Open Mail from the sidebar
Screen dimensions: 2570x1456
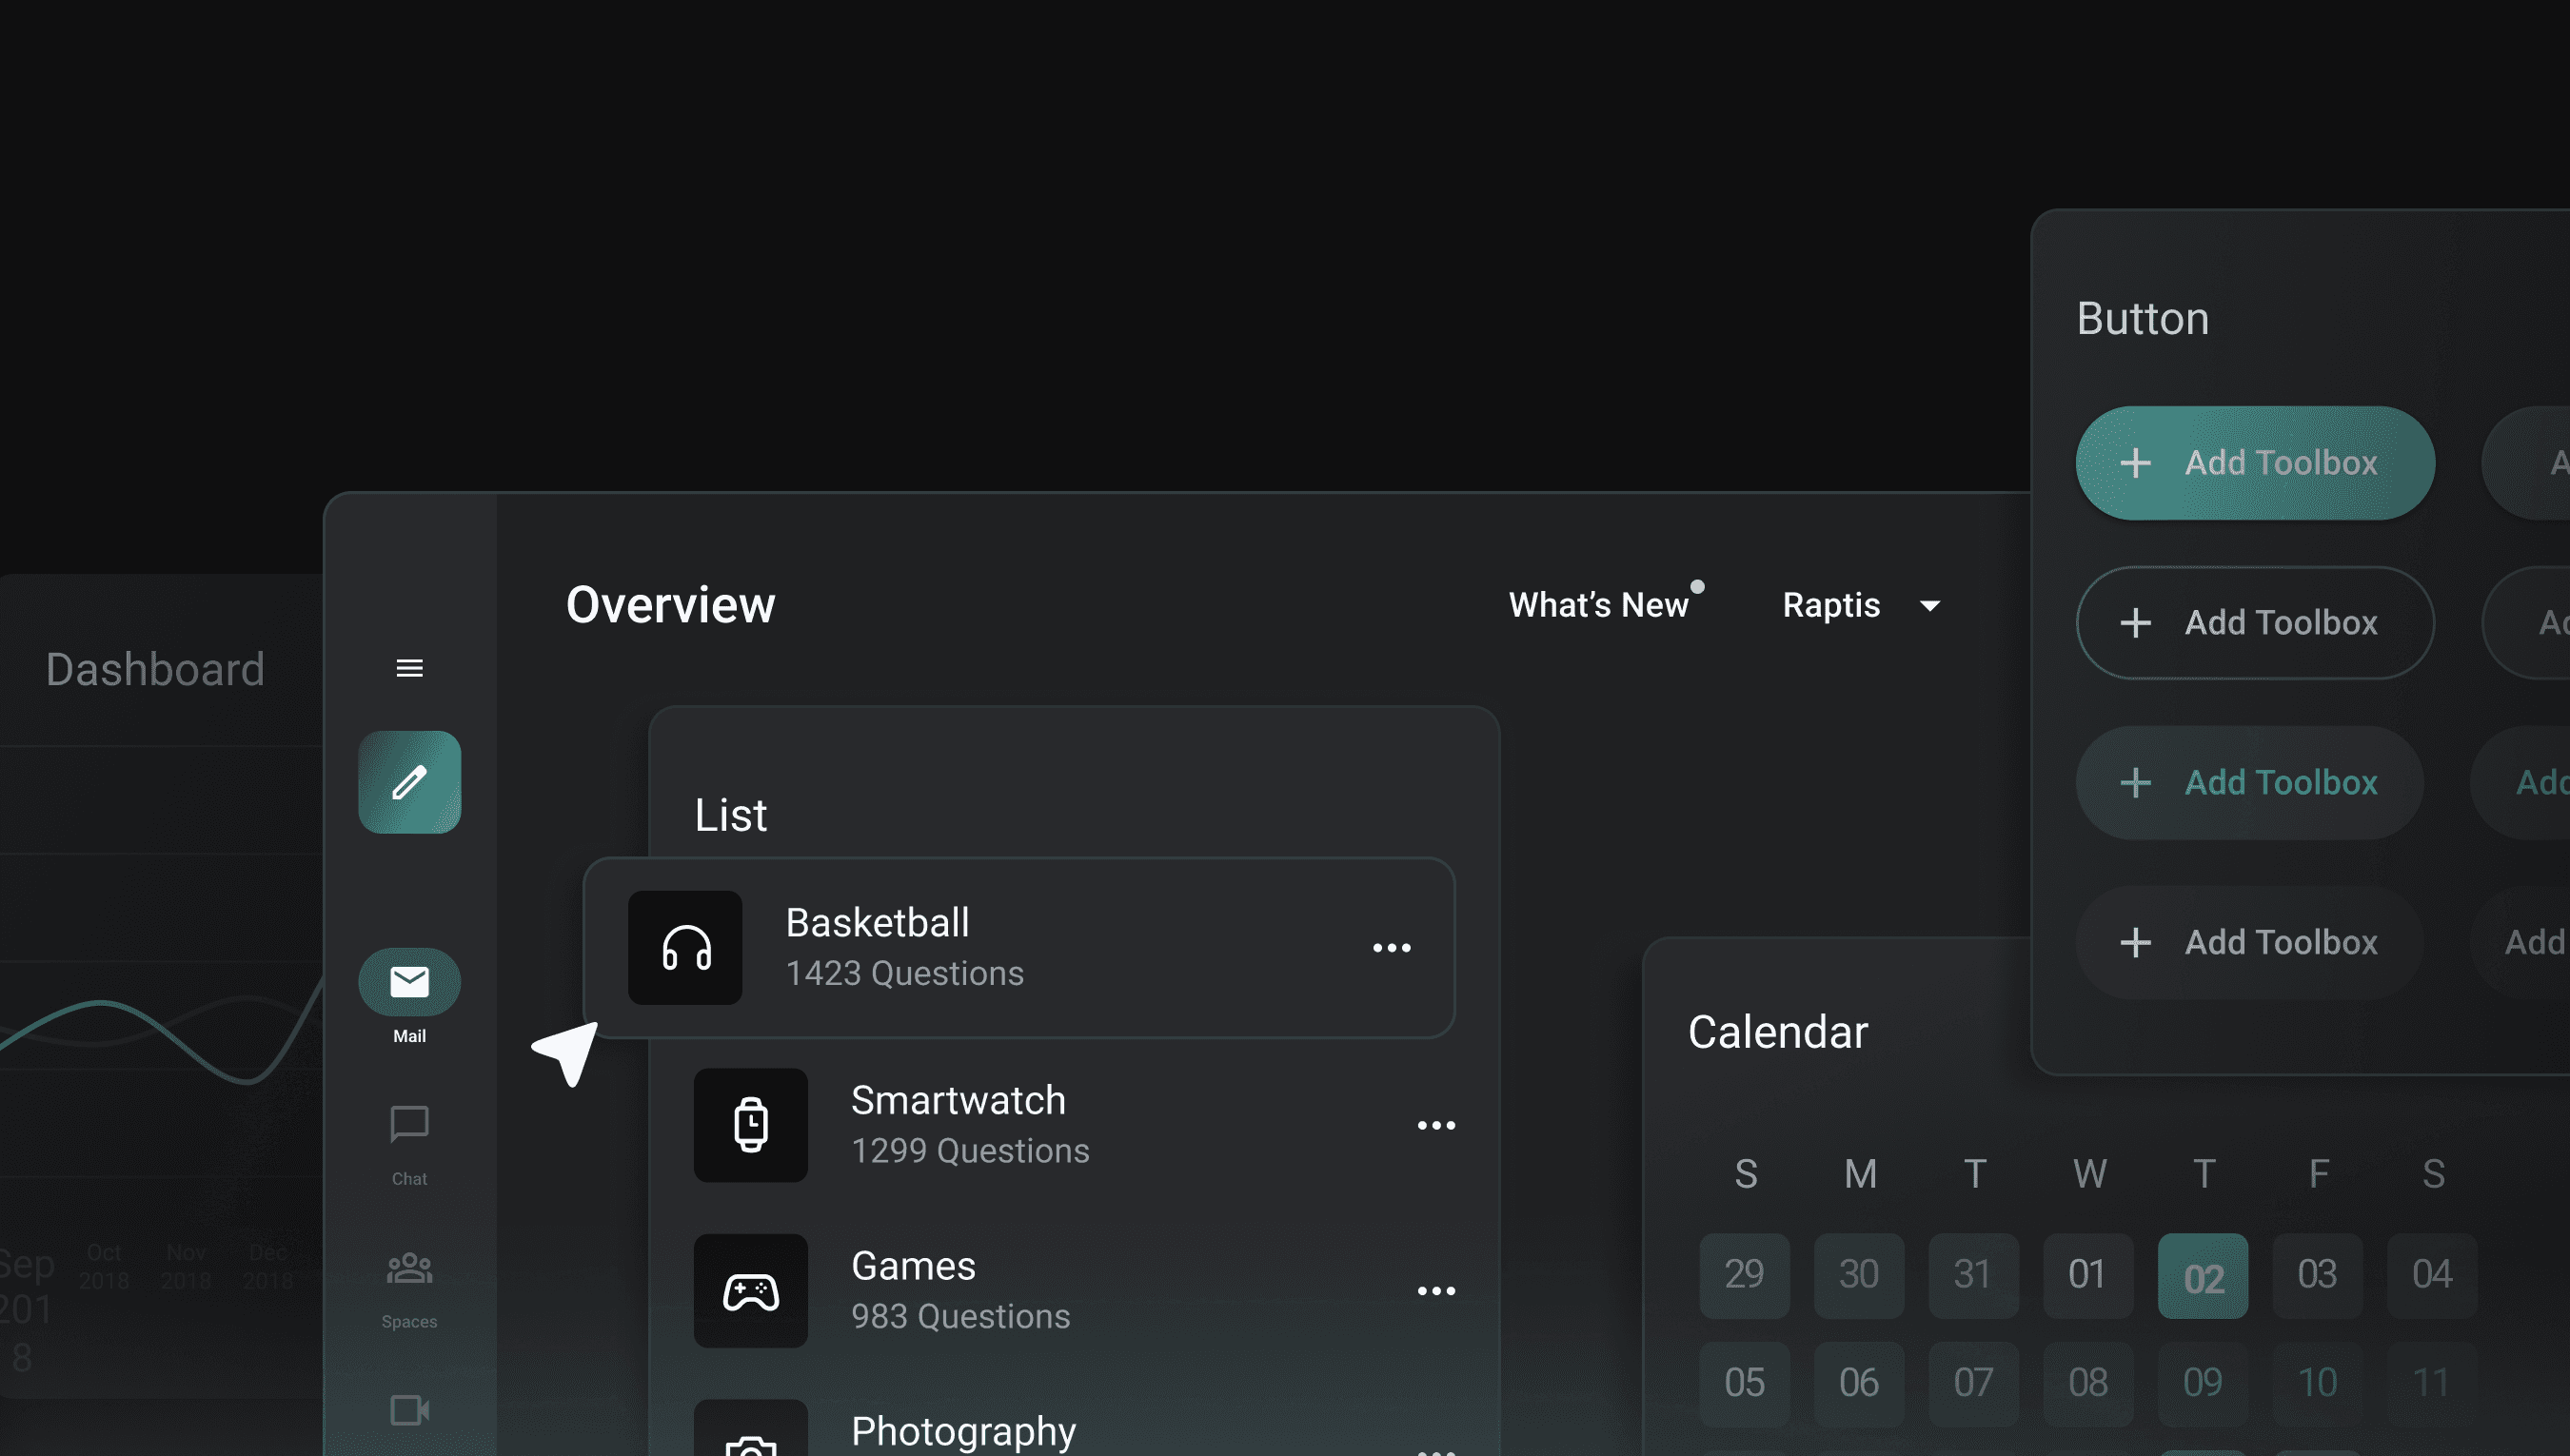(x=409, y=996)
